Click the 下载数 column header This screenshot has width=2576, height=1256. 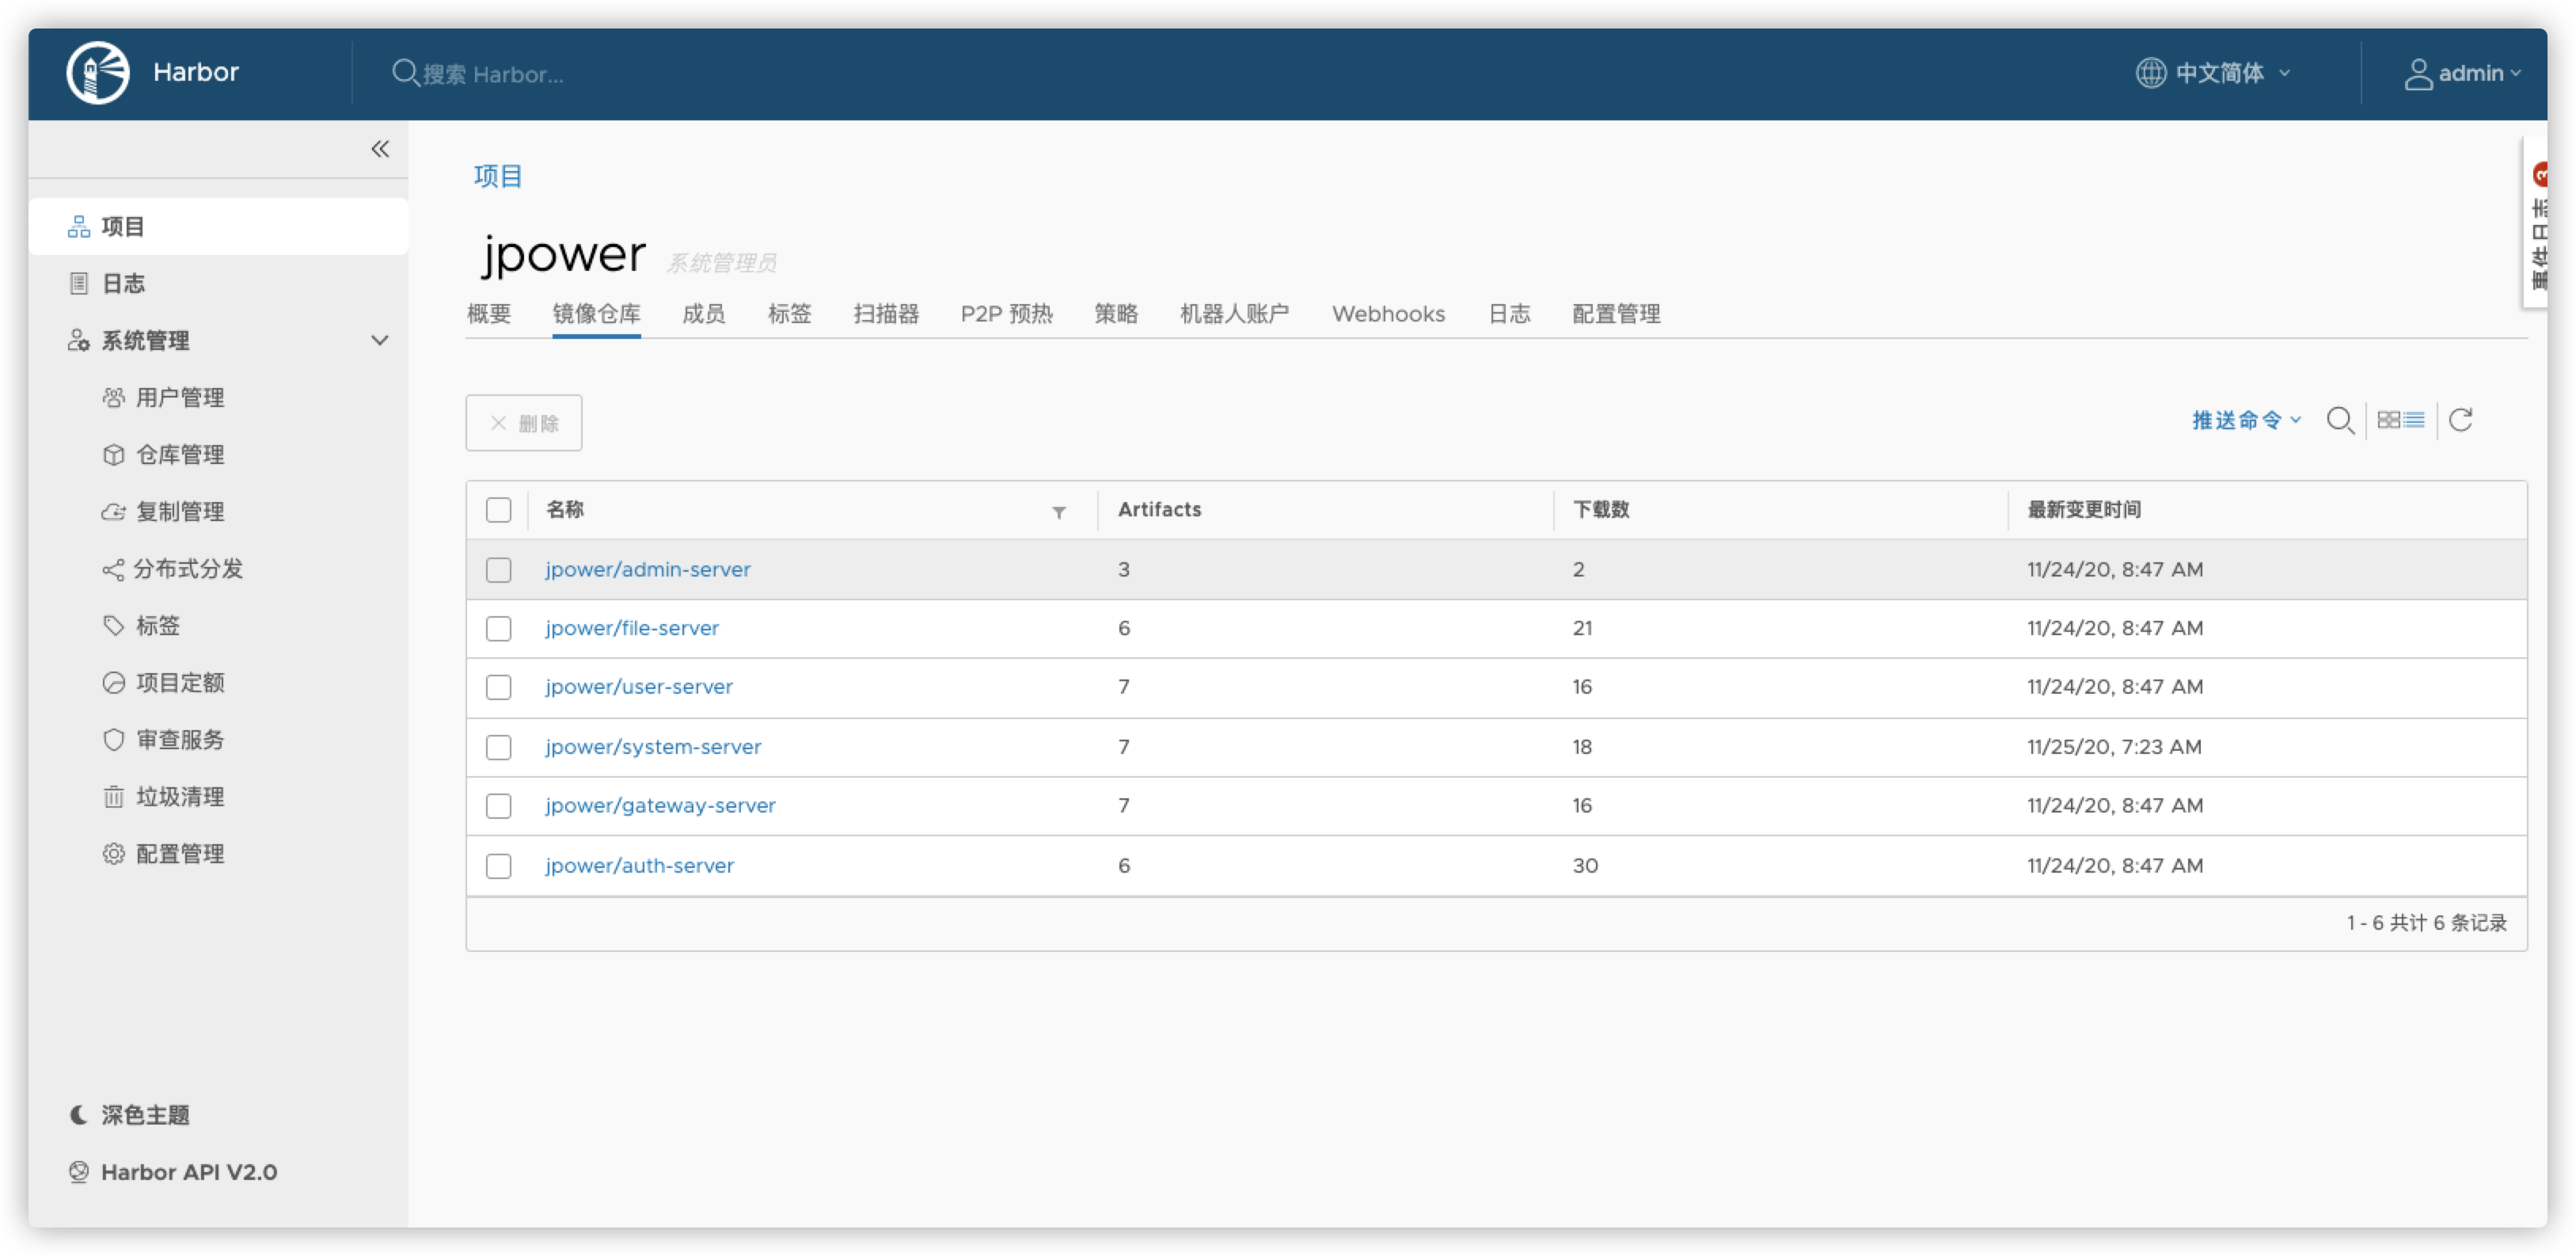click(1601, 510)
